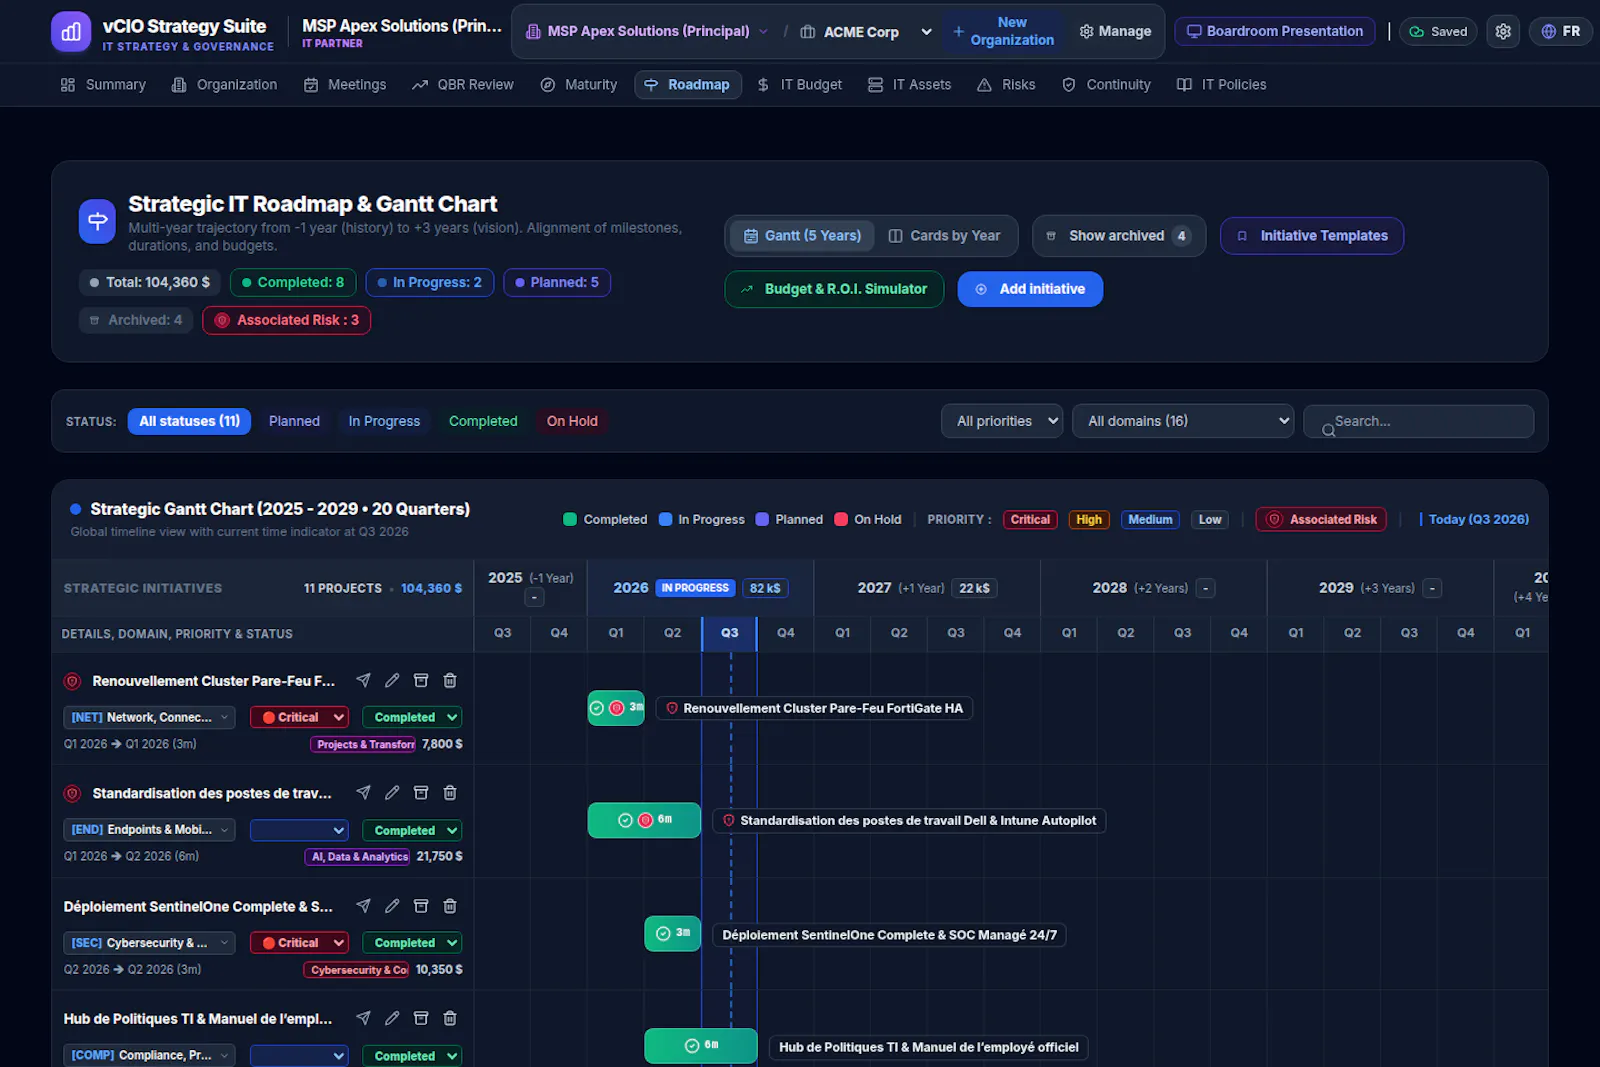The width and height of the screenshot is (1600, 1067).
Task: Open ACME Corp organization dropdown
Action: pos(866,32)
